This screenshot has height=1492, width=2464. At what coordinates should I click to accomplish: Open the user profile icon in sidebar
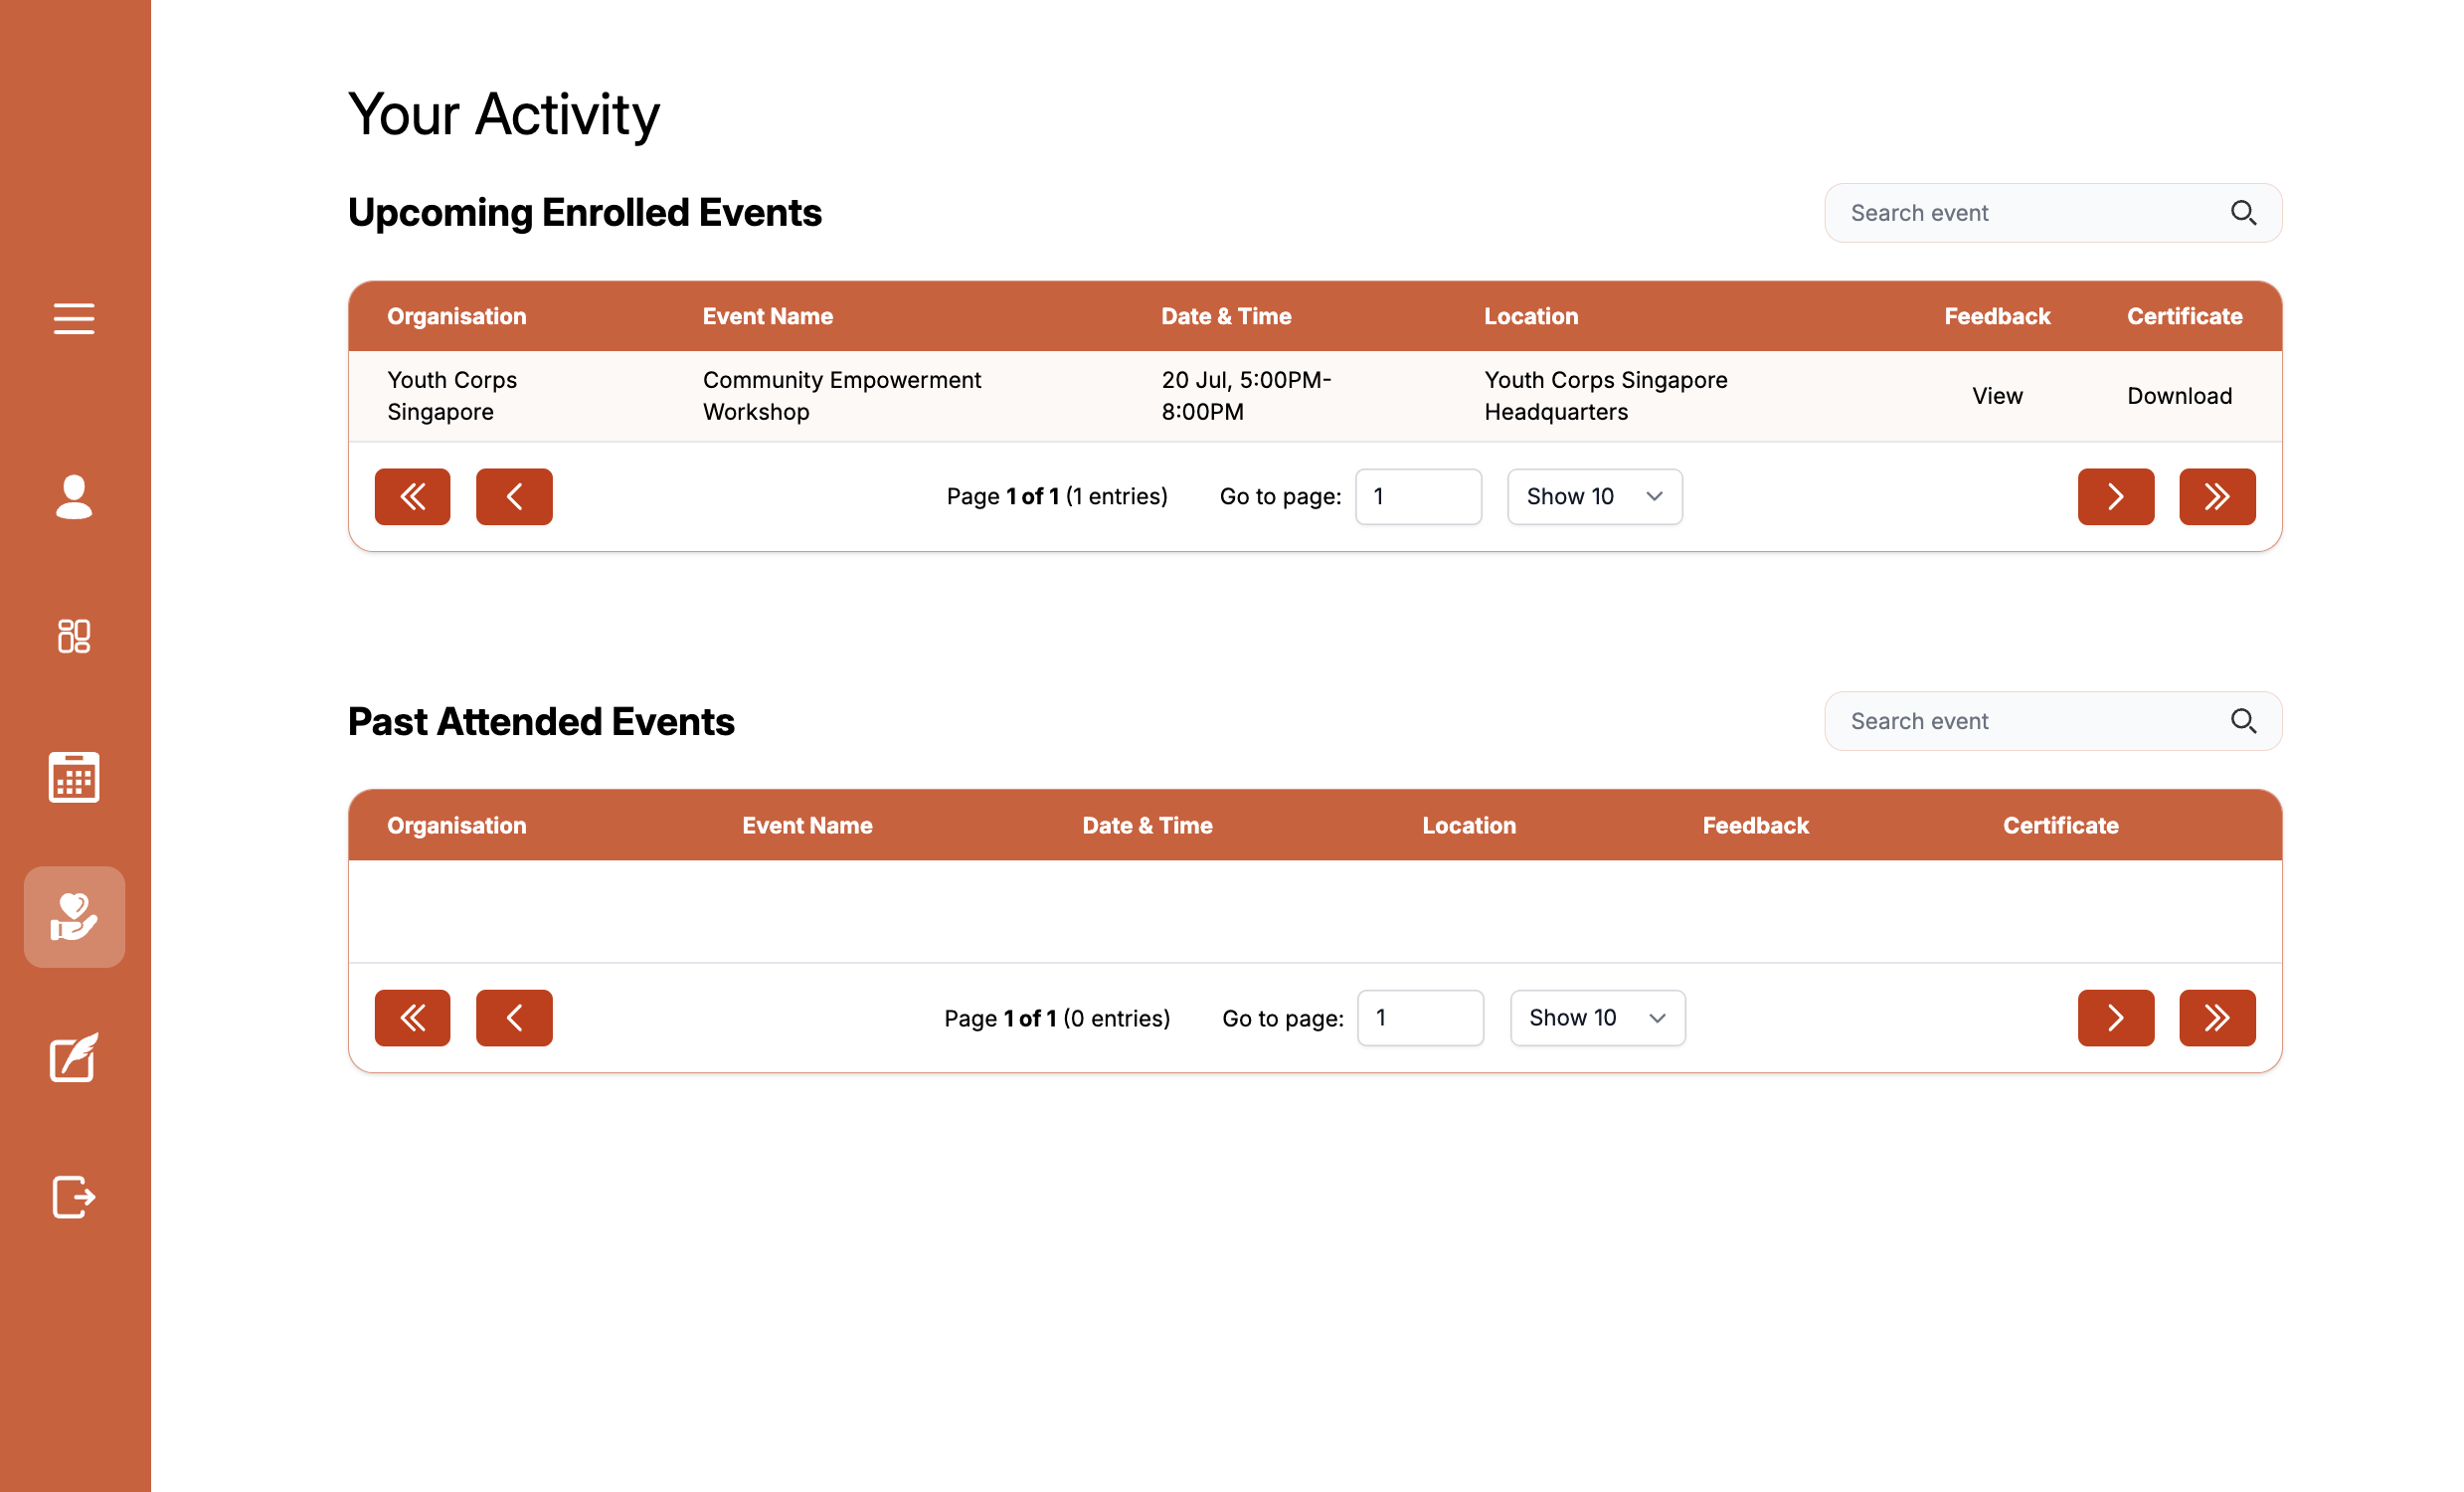point(74,497)
